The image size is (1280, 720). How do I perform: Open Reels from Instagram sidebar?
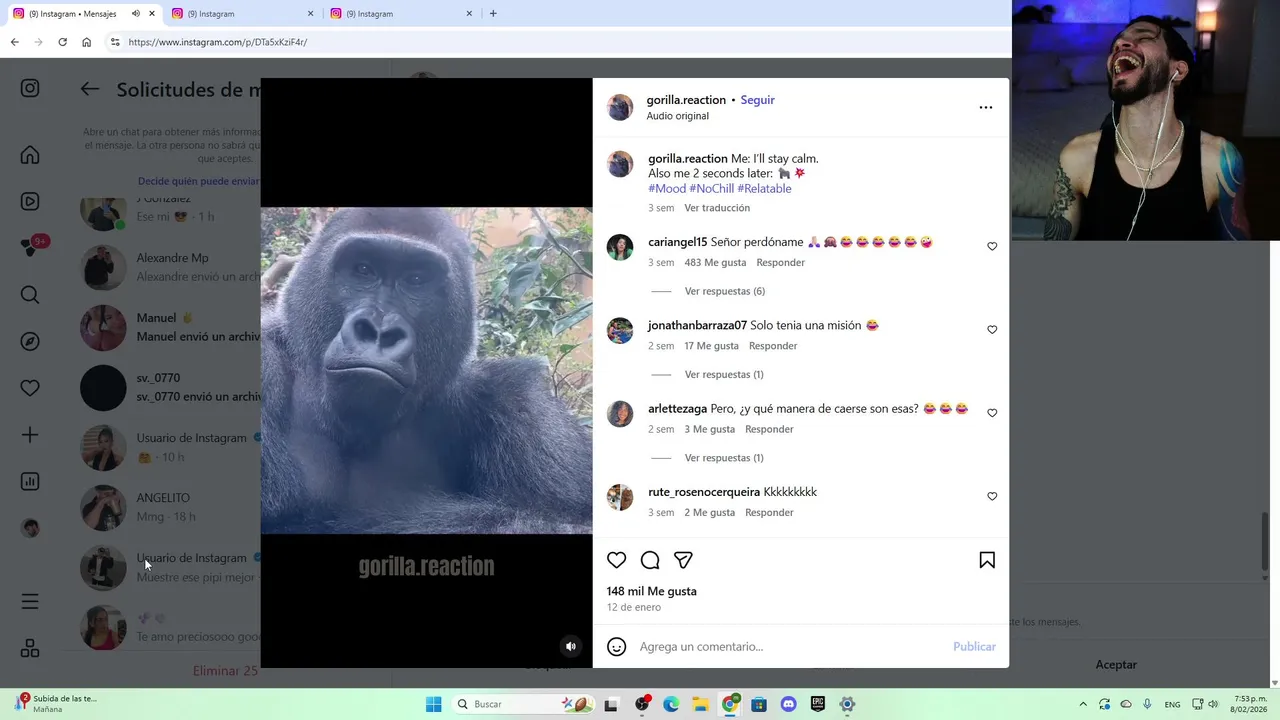pyautogui.click(x=30, y=201)
